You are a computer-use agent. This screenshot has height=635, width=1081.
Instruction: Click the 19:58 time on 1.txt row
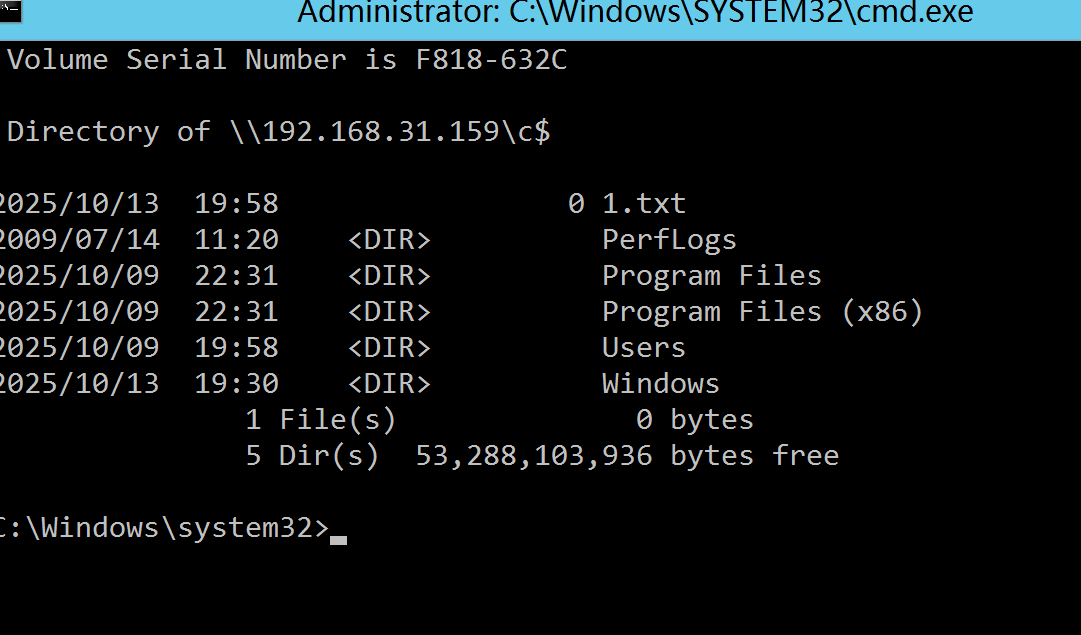point(236,204)
